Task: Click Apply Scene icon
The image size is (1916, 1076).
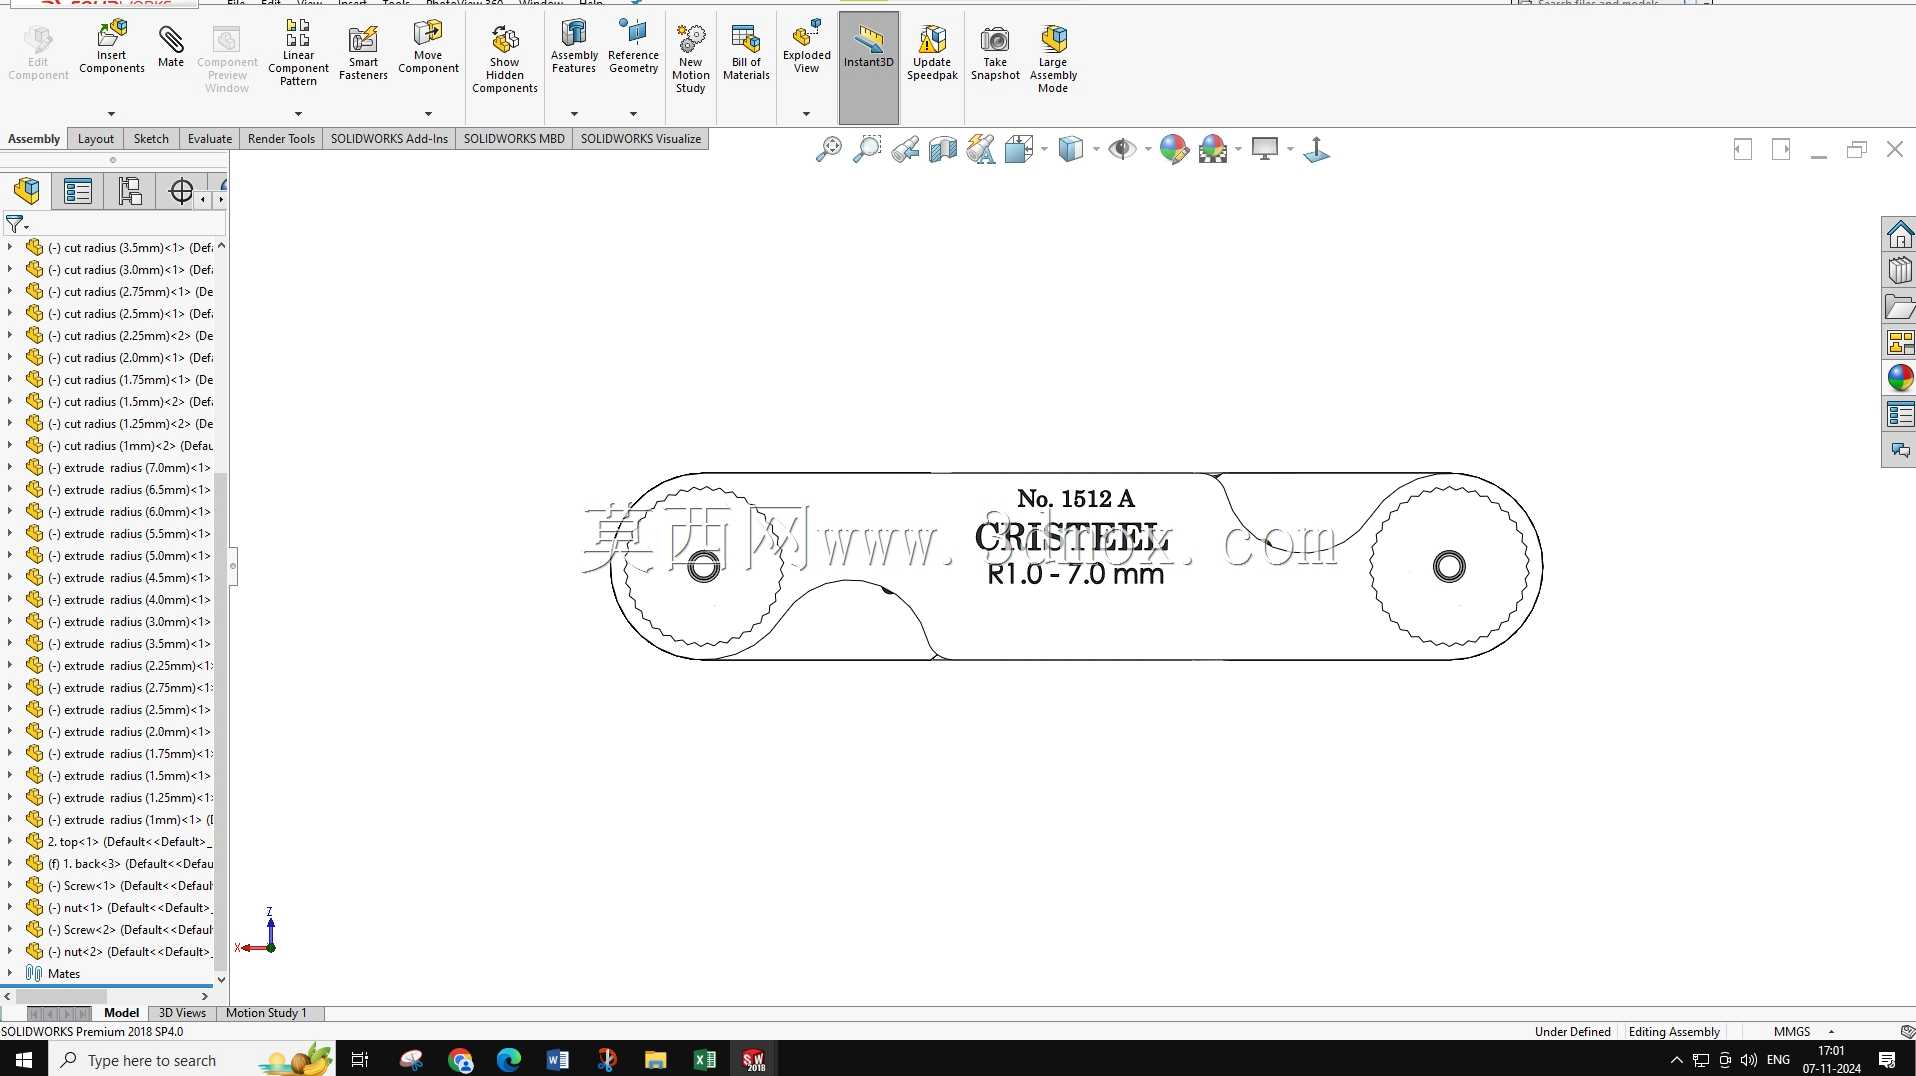Action: pos(1213,150)
